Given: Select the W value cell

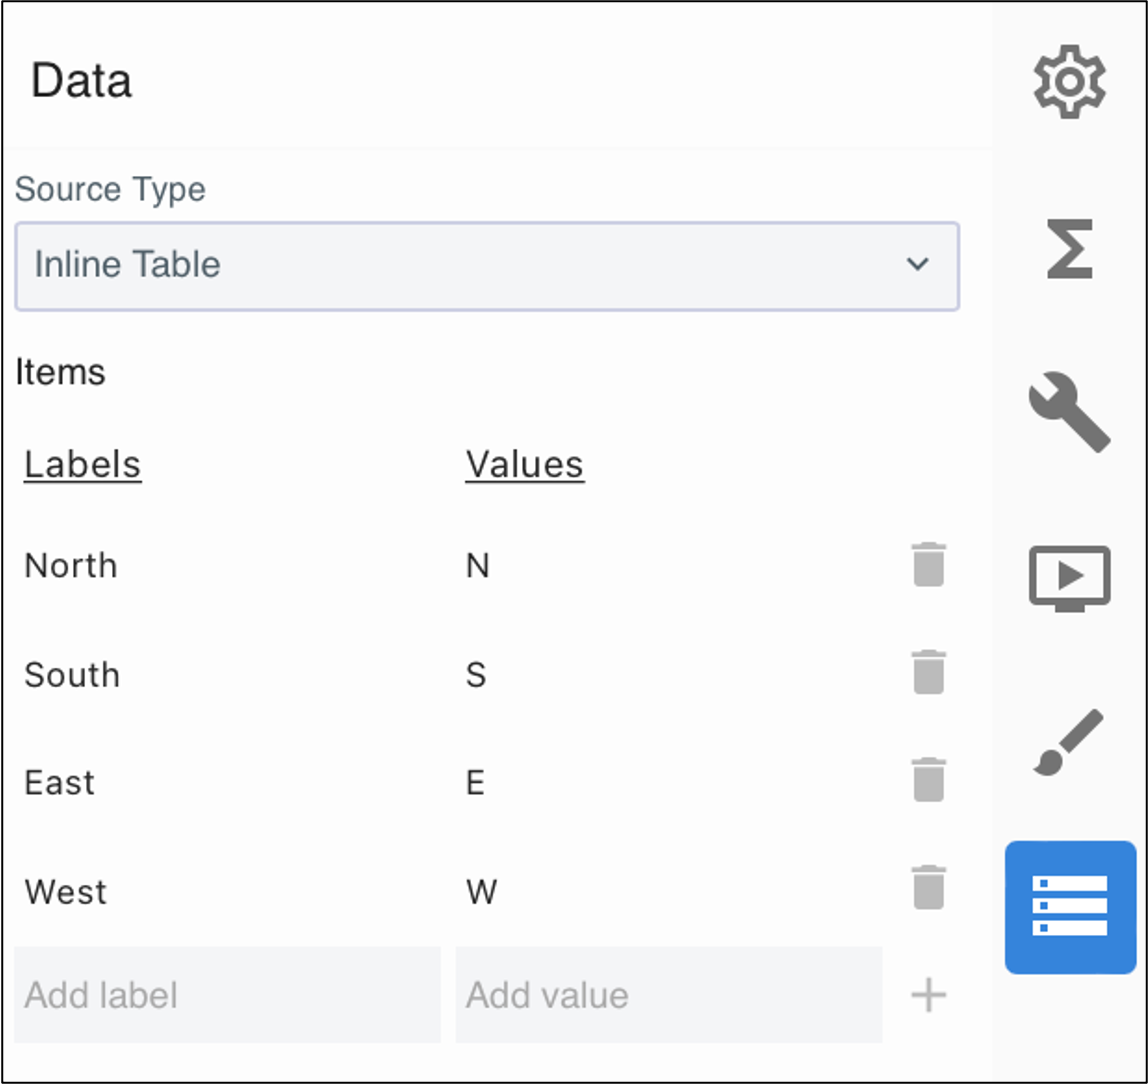Looking at the screenshot, I should pos(481,891).
